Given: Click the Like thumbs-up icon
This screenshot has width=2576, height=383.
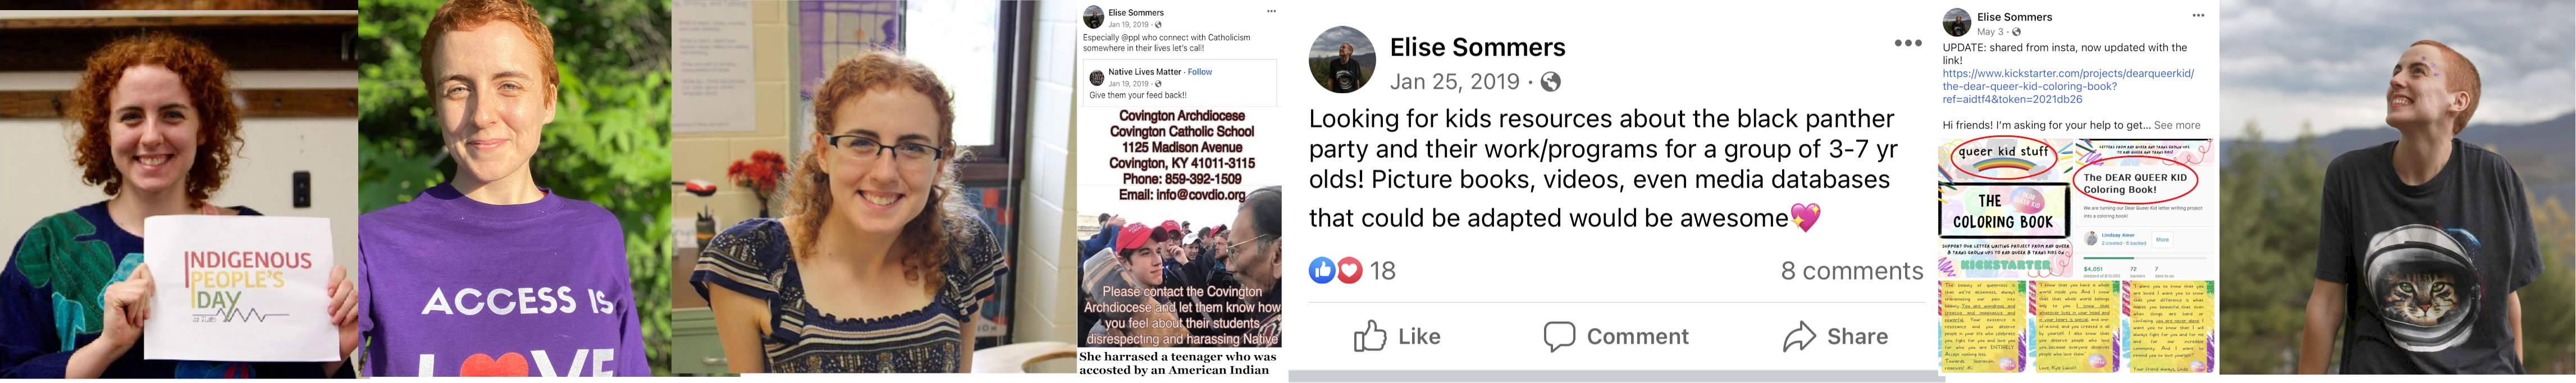Looking at the screenshot, I should tap(1370, 337).
